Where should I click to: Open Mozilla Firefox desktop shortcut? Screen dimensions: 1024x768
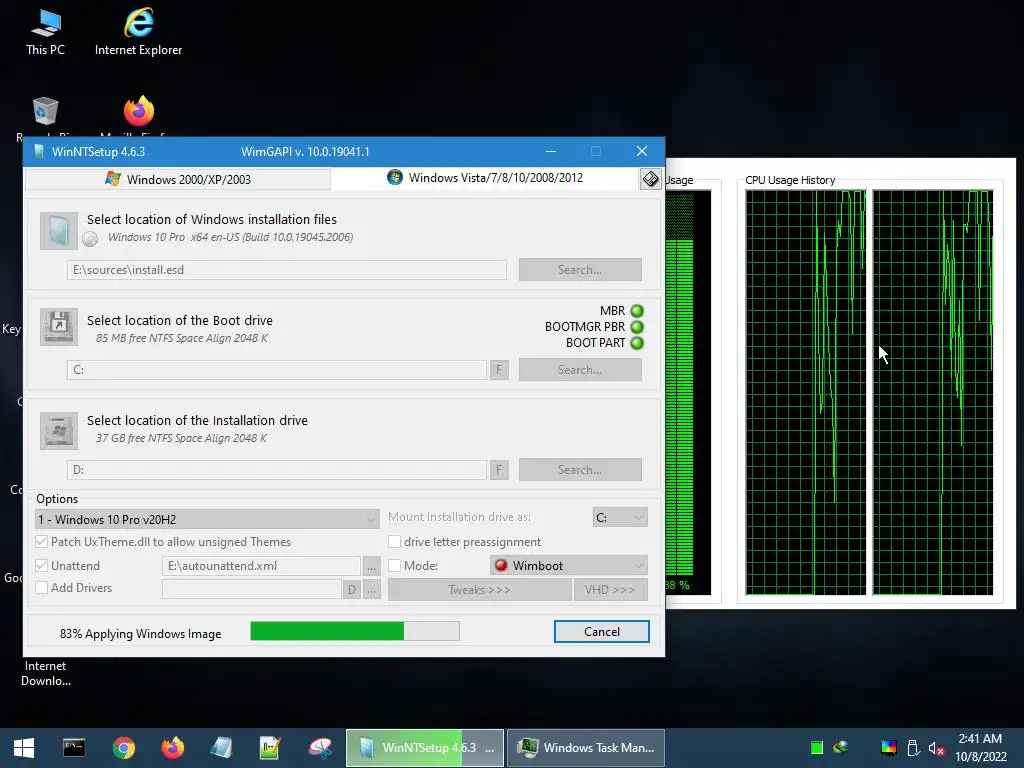click(138, 114)
